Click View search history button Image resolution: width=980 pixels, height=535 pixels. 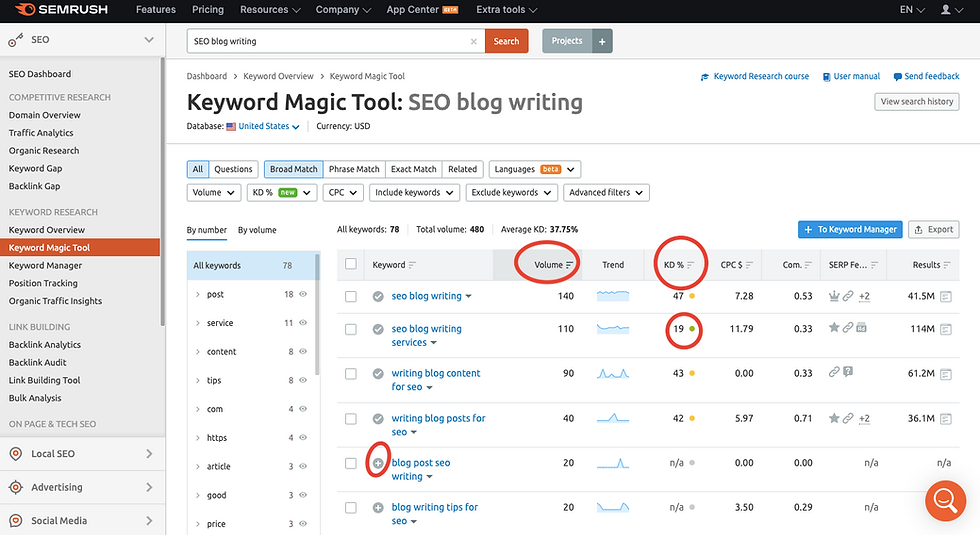[917, 102]
